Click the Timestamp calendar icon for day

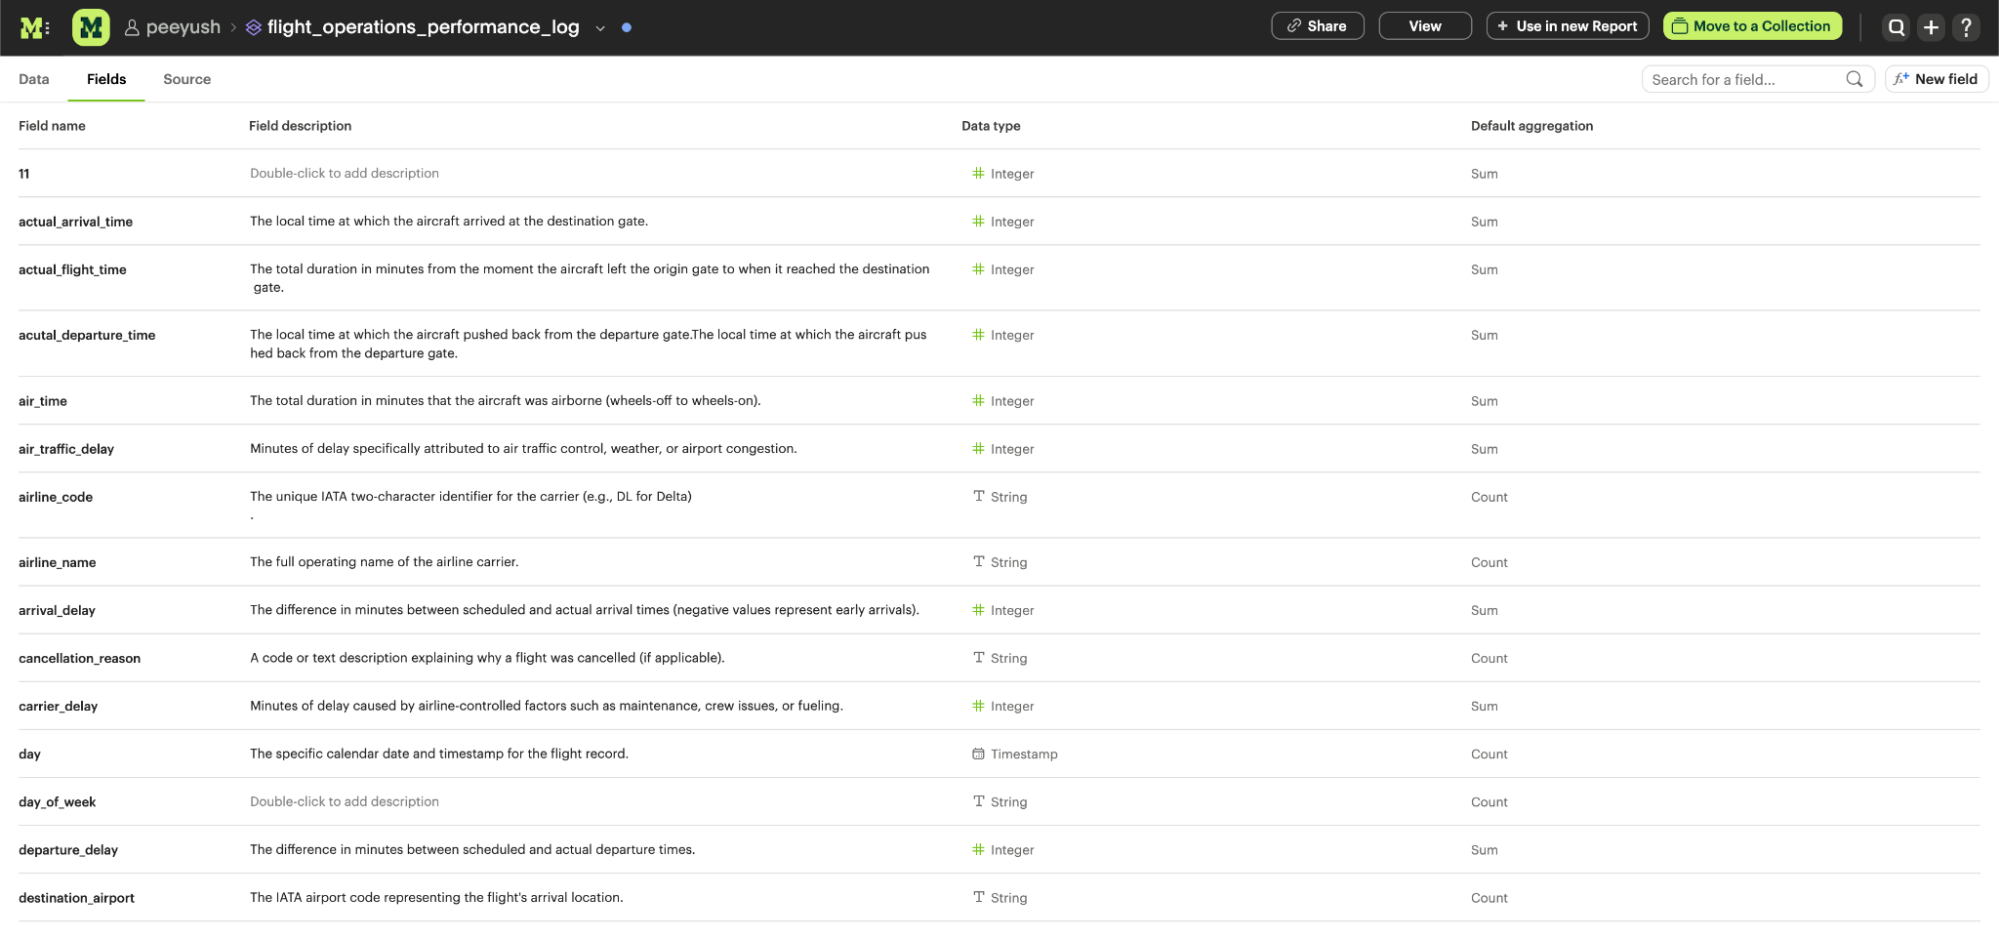(x=978, y=754)
